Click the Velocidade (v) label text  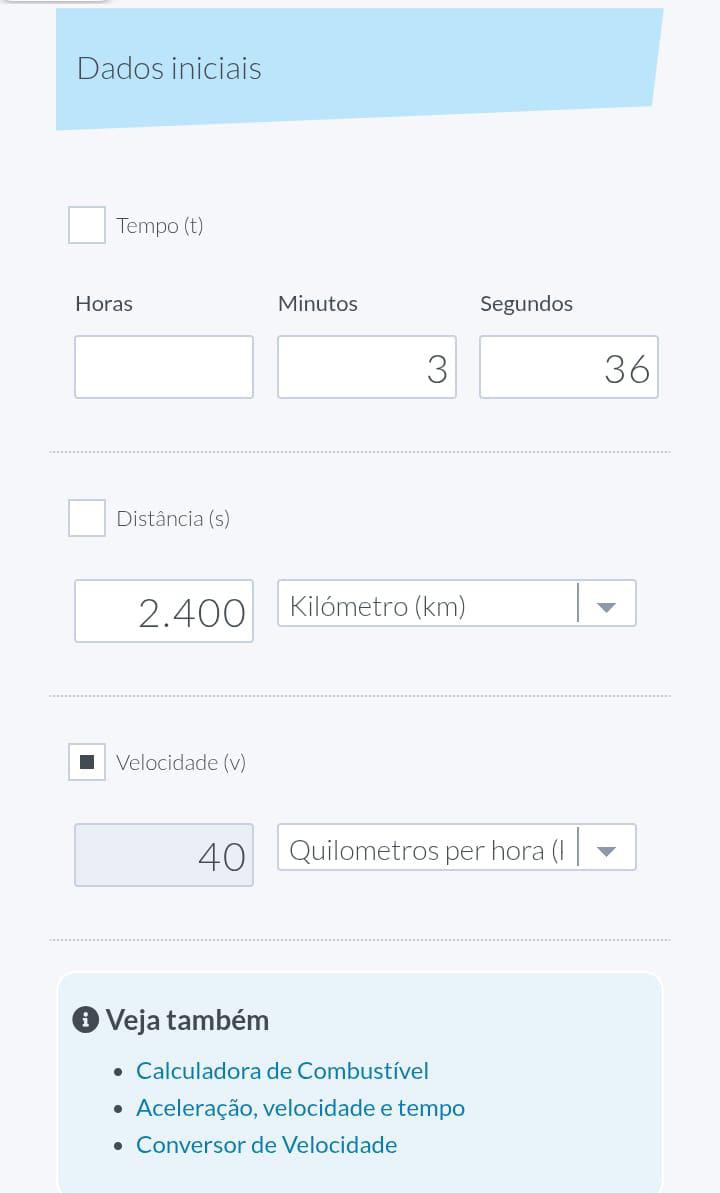[181, 762]
